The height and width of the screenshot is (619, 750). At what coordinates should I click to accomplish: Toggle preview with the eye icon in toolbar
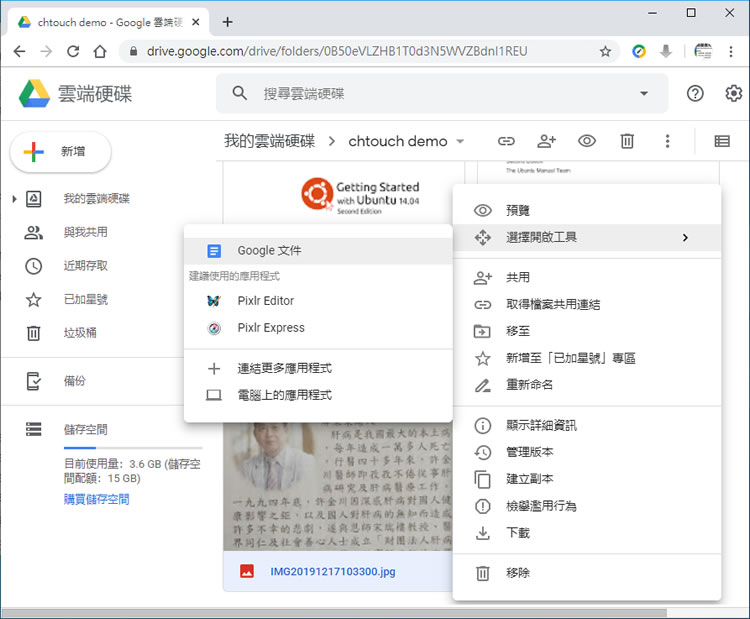coord(587,141)
